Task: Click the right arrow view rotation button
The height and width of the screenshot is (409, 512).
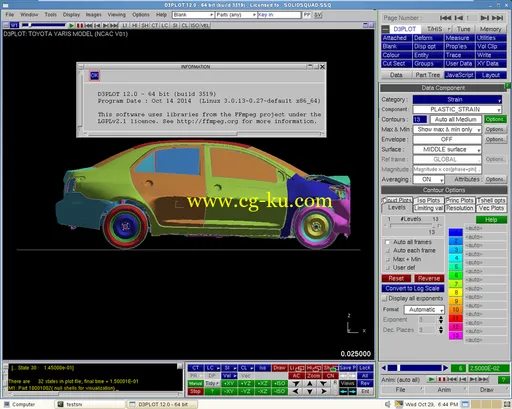Action: (324, 391)
